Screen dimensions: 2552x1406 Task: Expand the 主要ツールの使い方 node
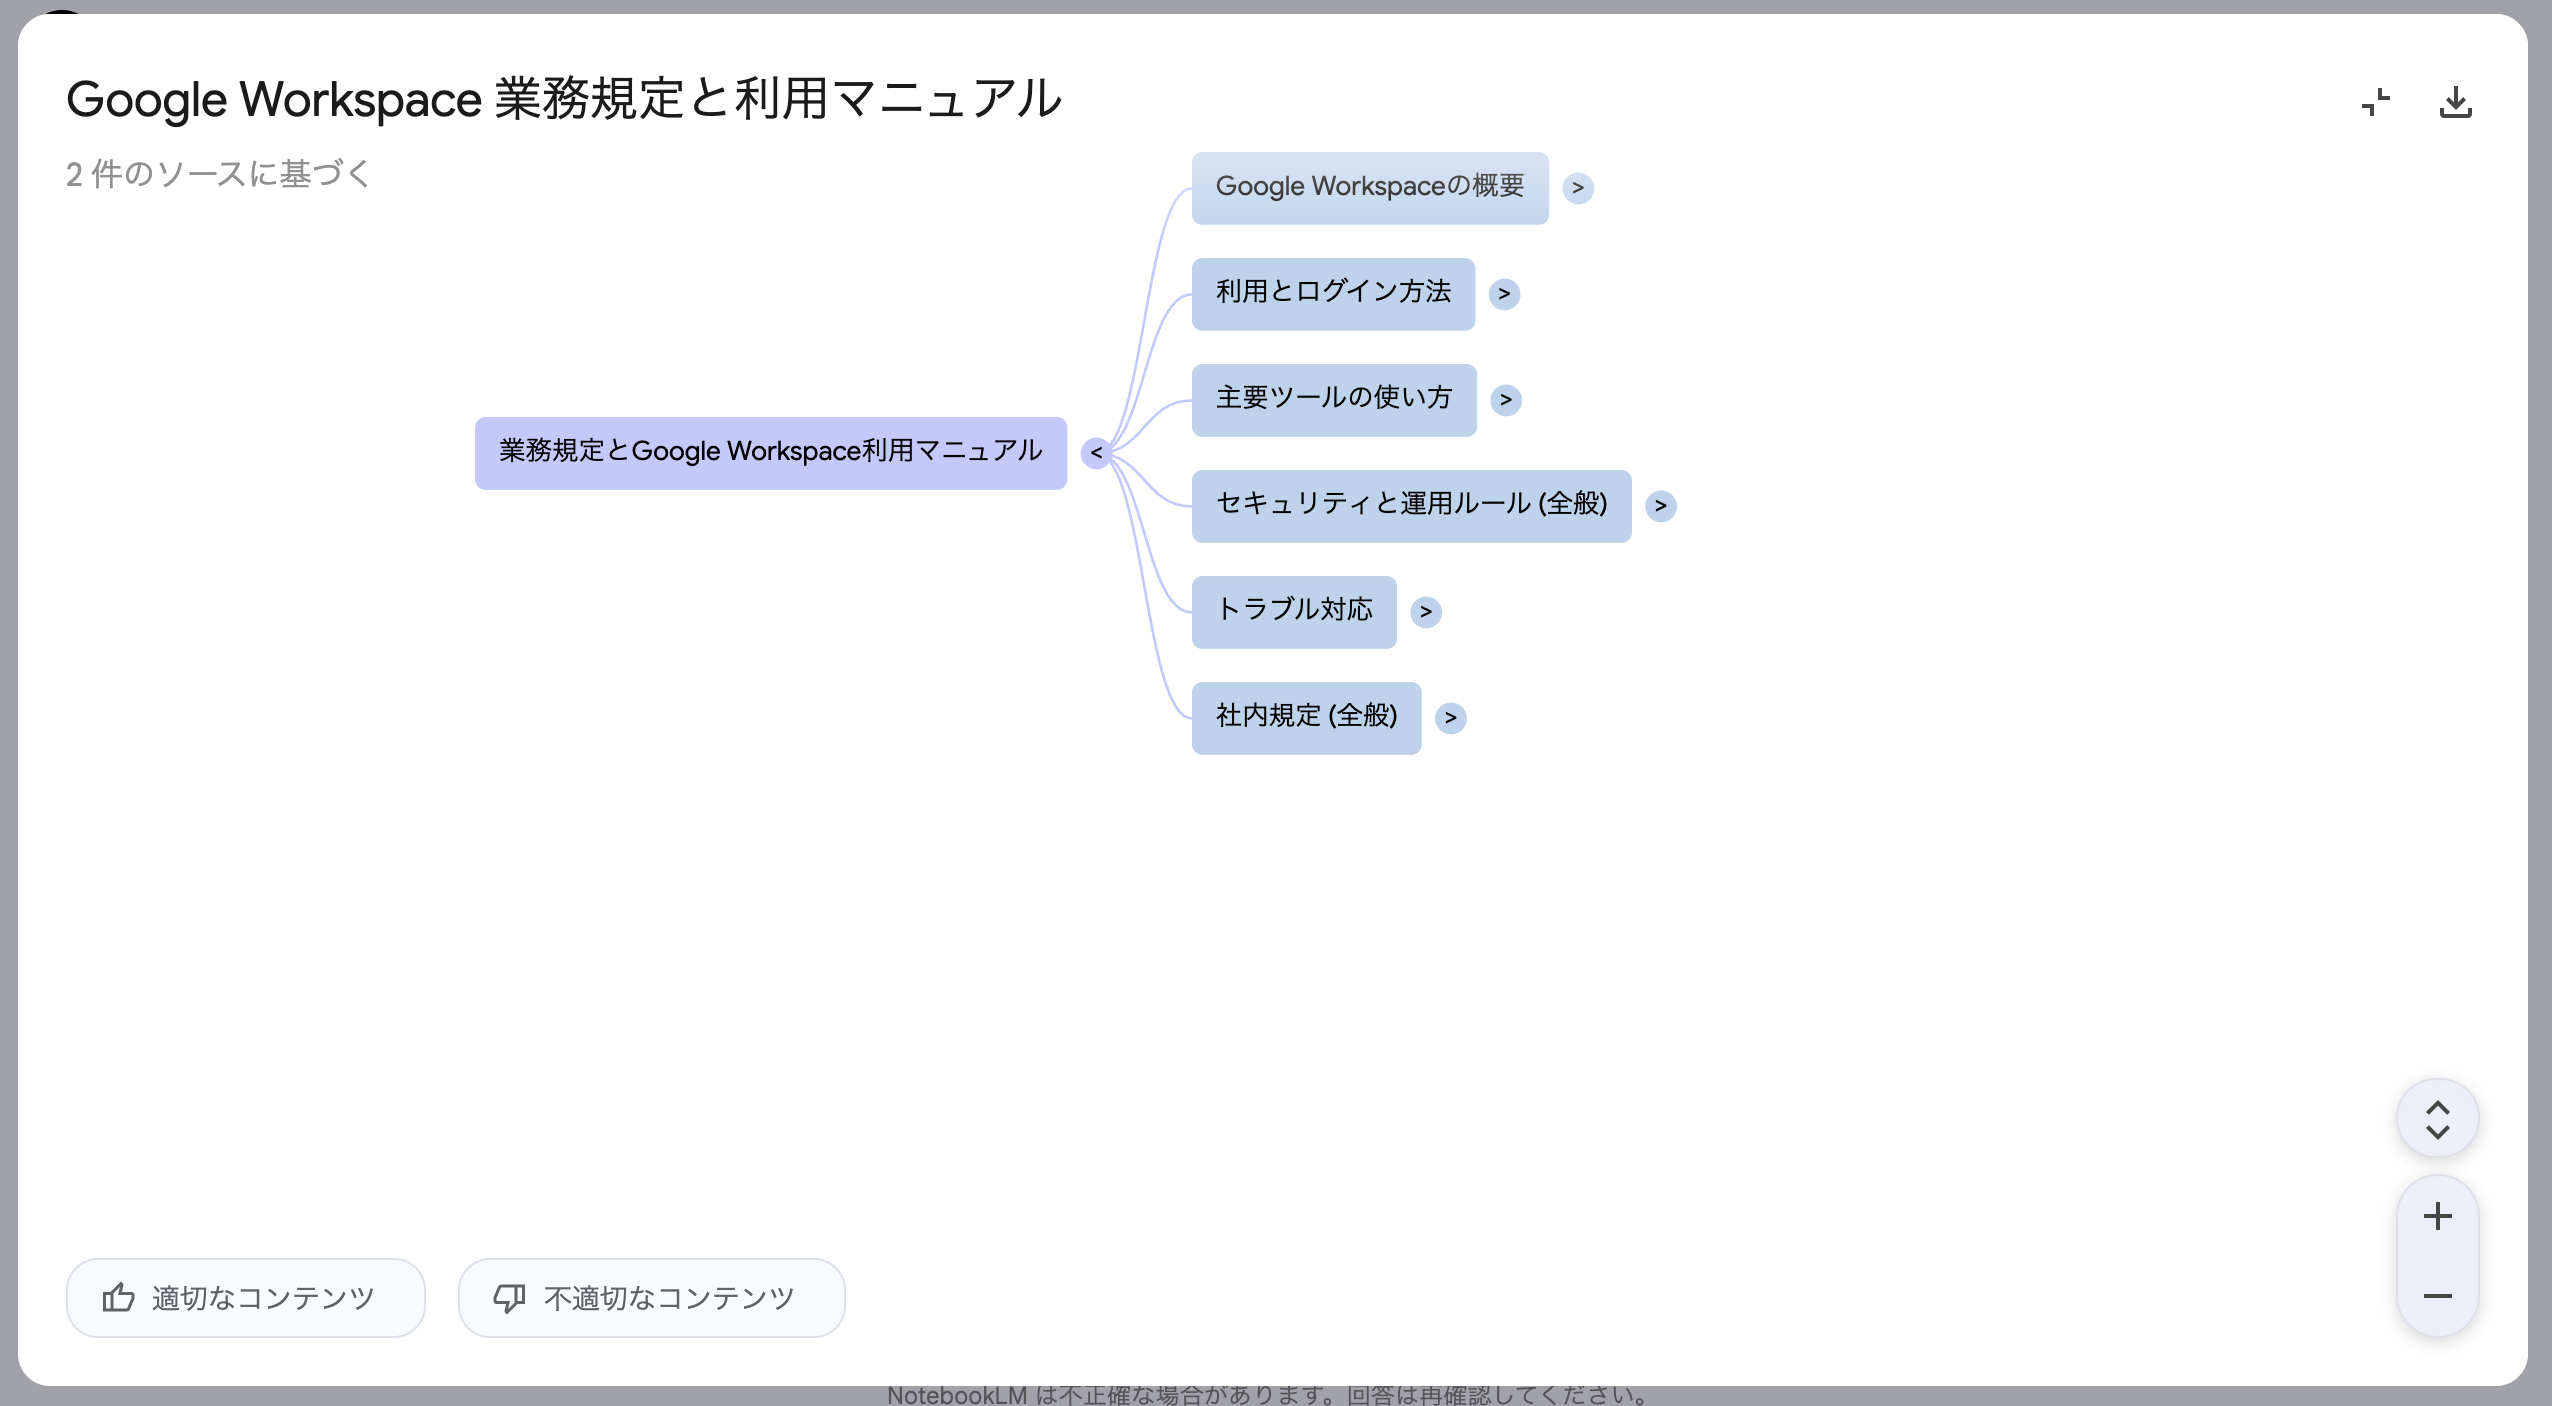[x=1507, y=399]
